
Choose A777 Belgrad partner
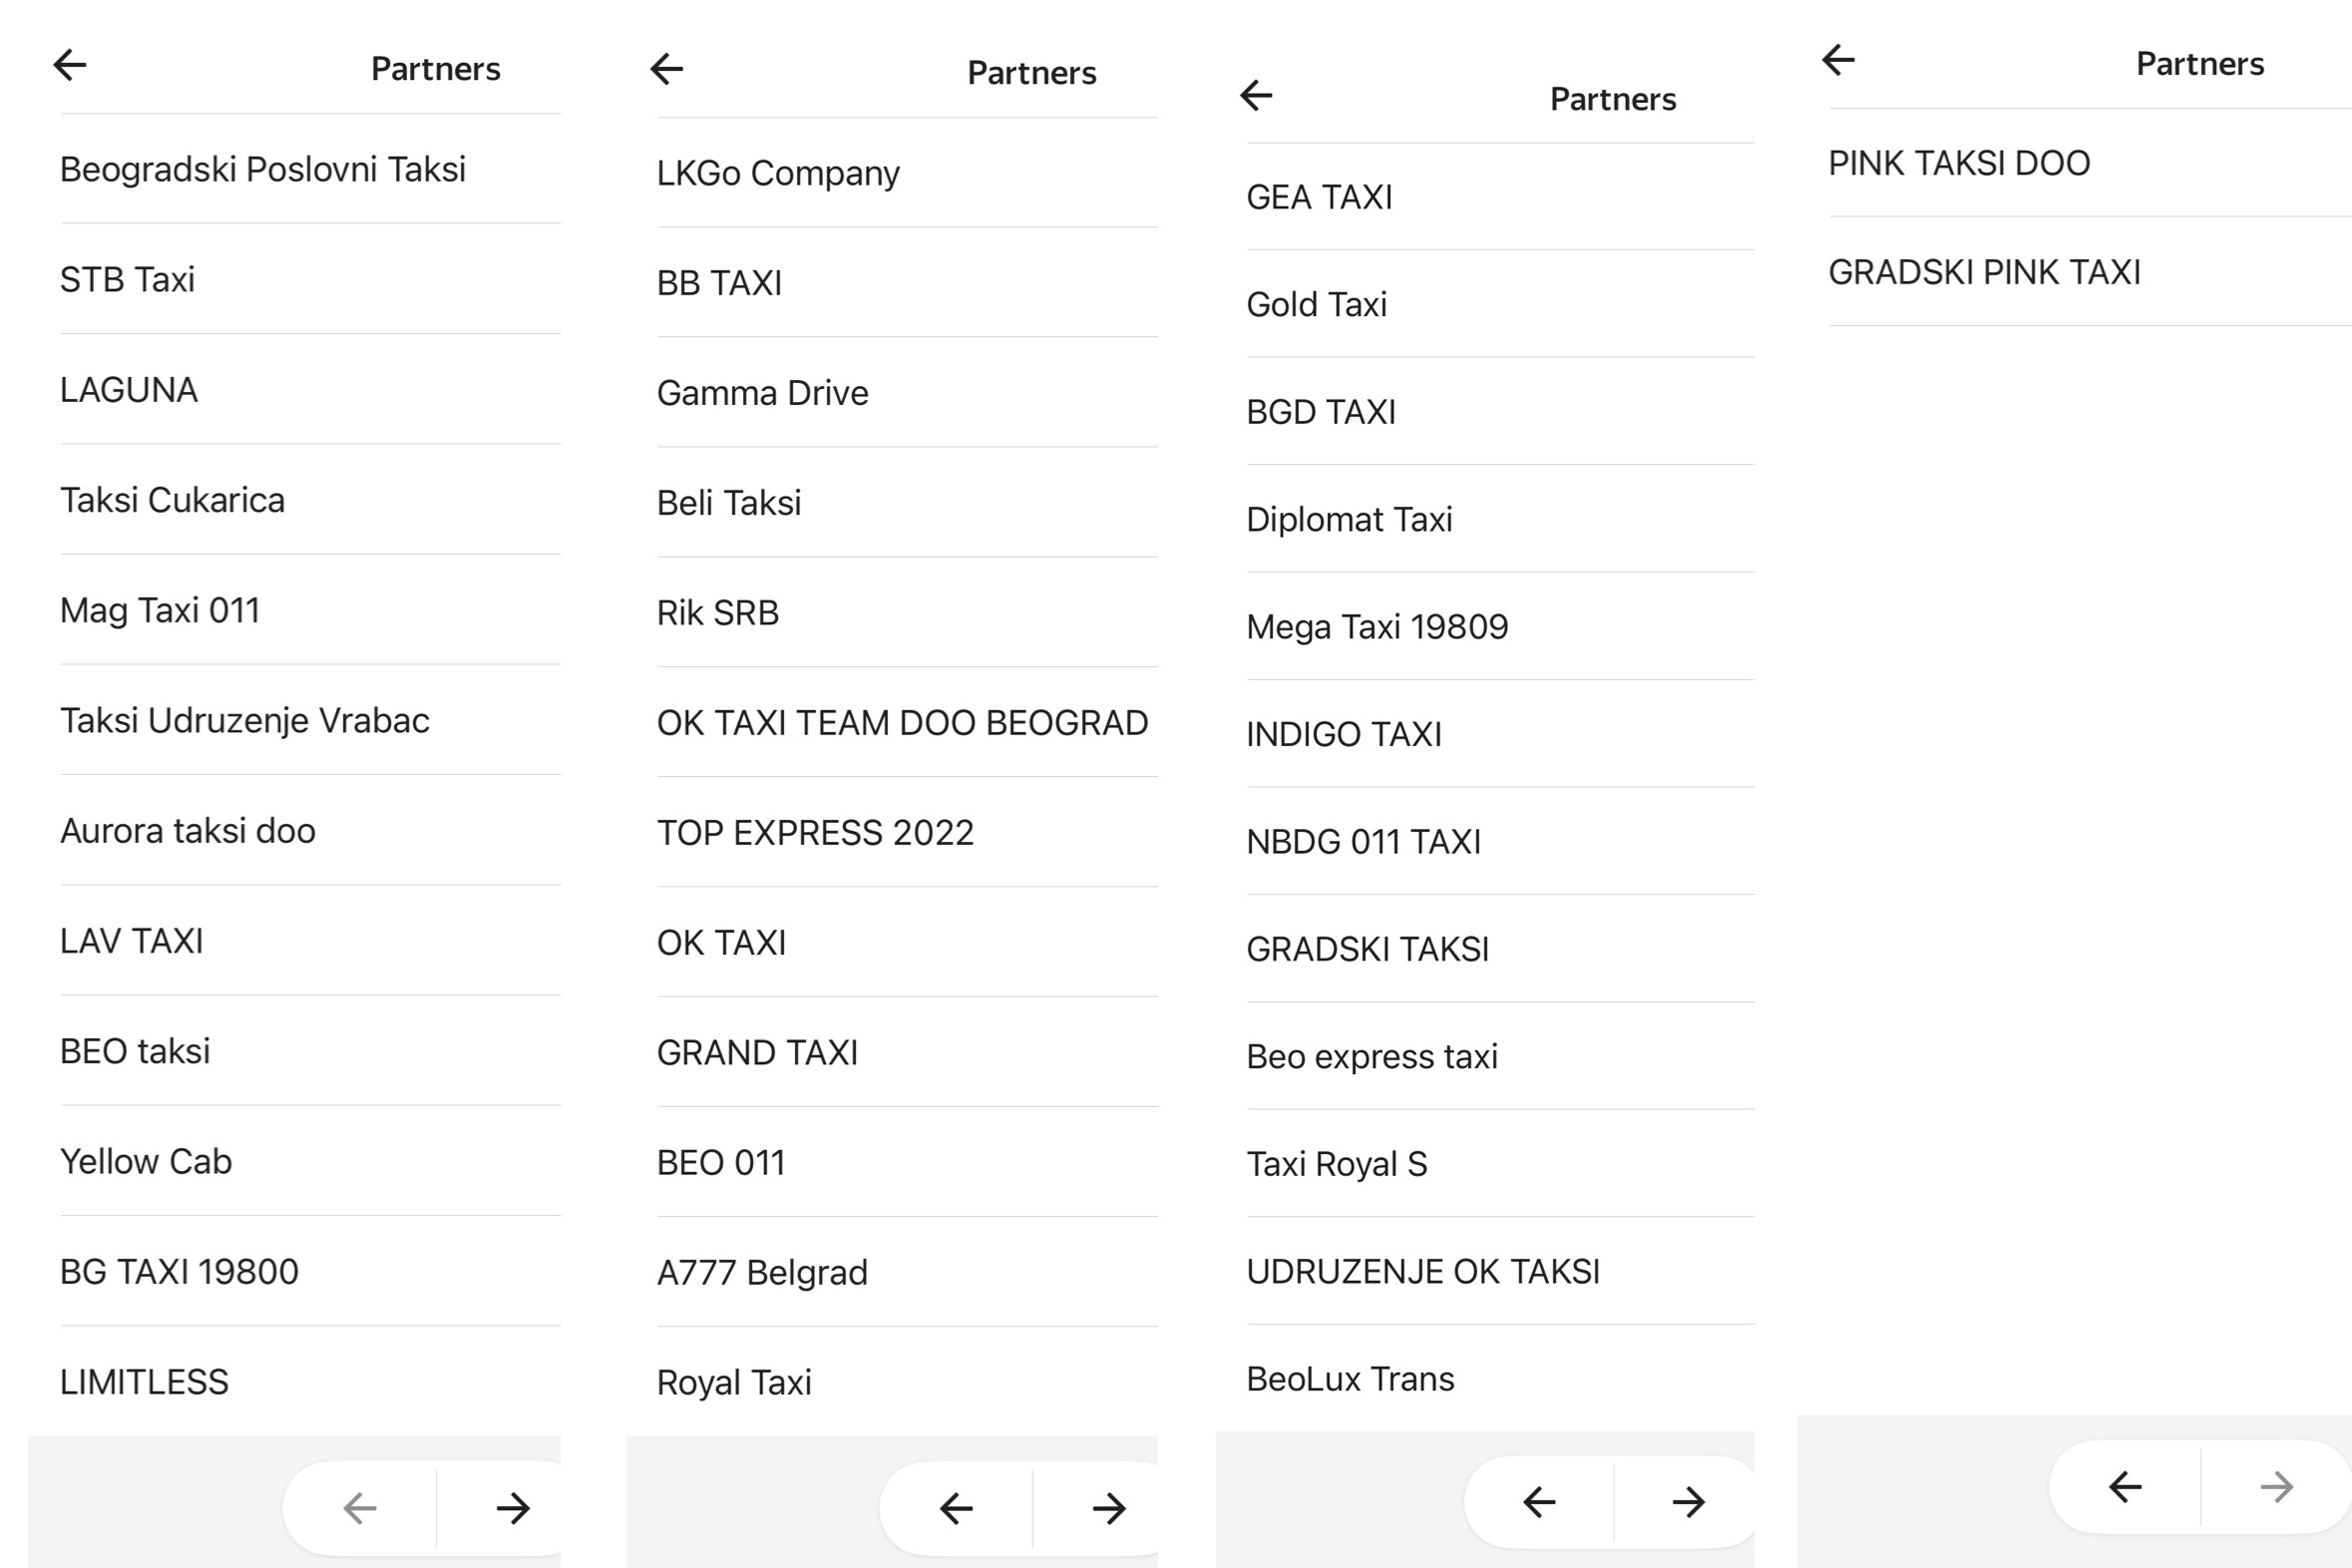pyautogui.click(x=762, y=1273)
